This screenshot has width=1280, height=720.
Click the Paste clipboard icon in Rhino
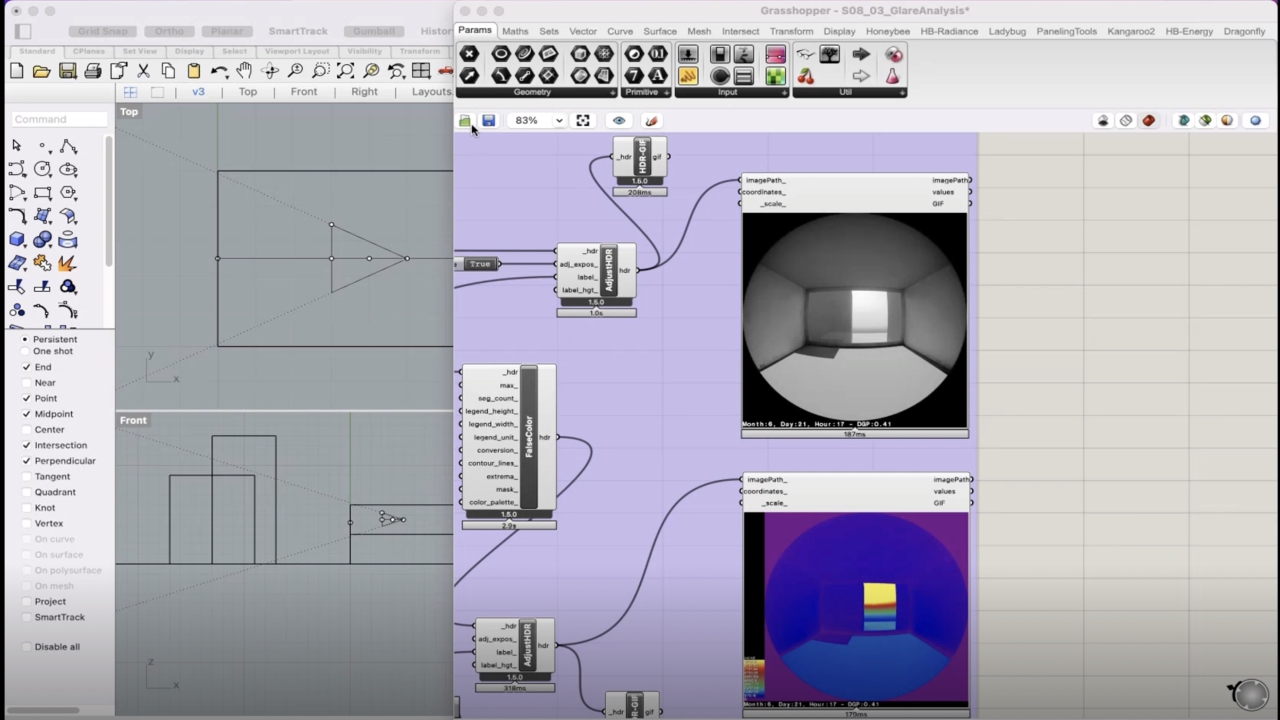click(x=194, y=71)
